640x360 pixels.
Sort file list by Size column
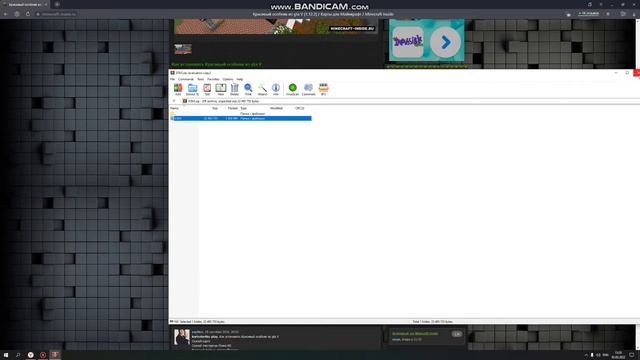(215, 108)
